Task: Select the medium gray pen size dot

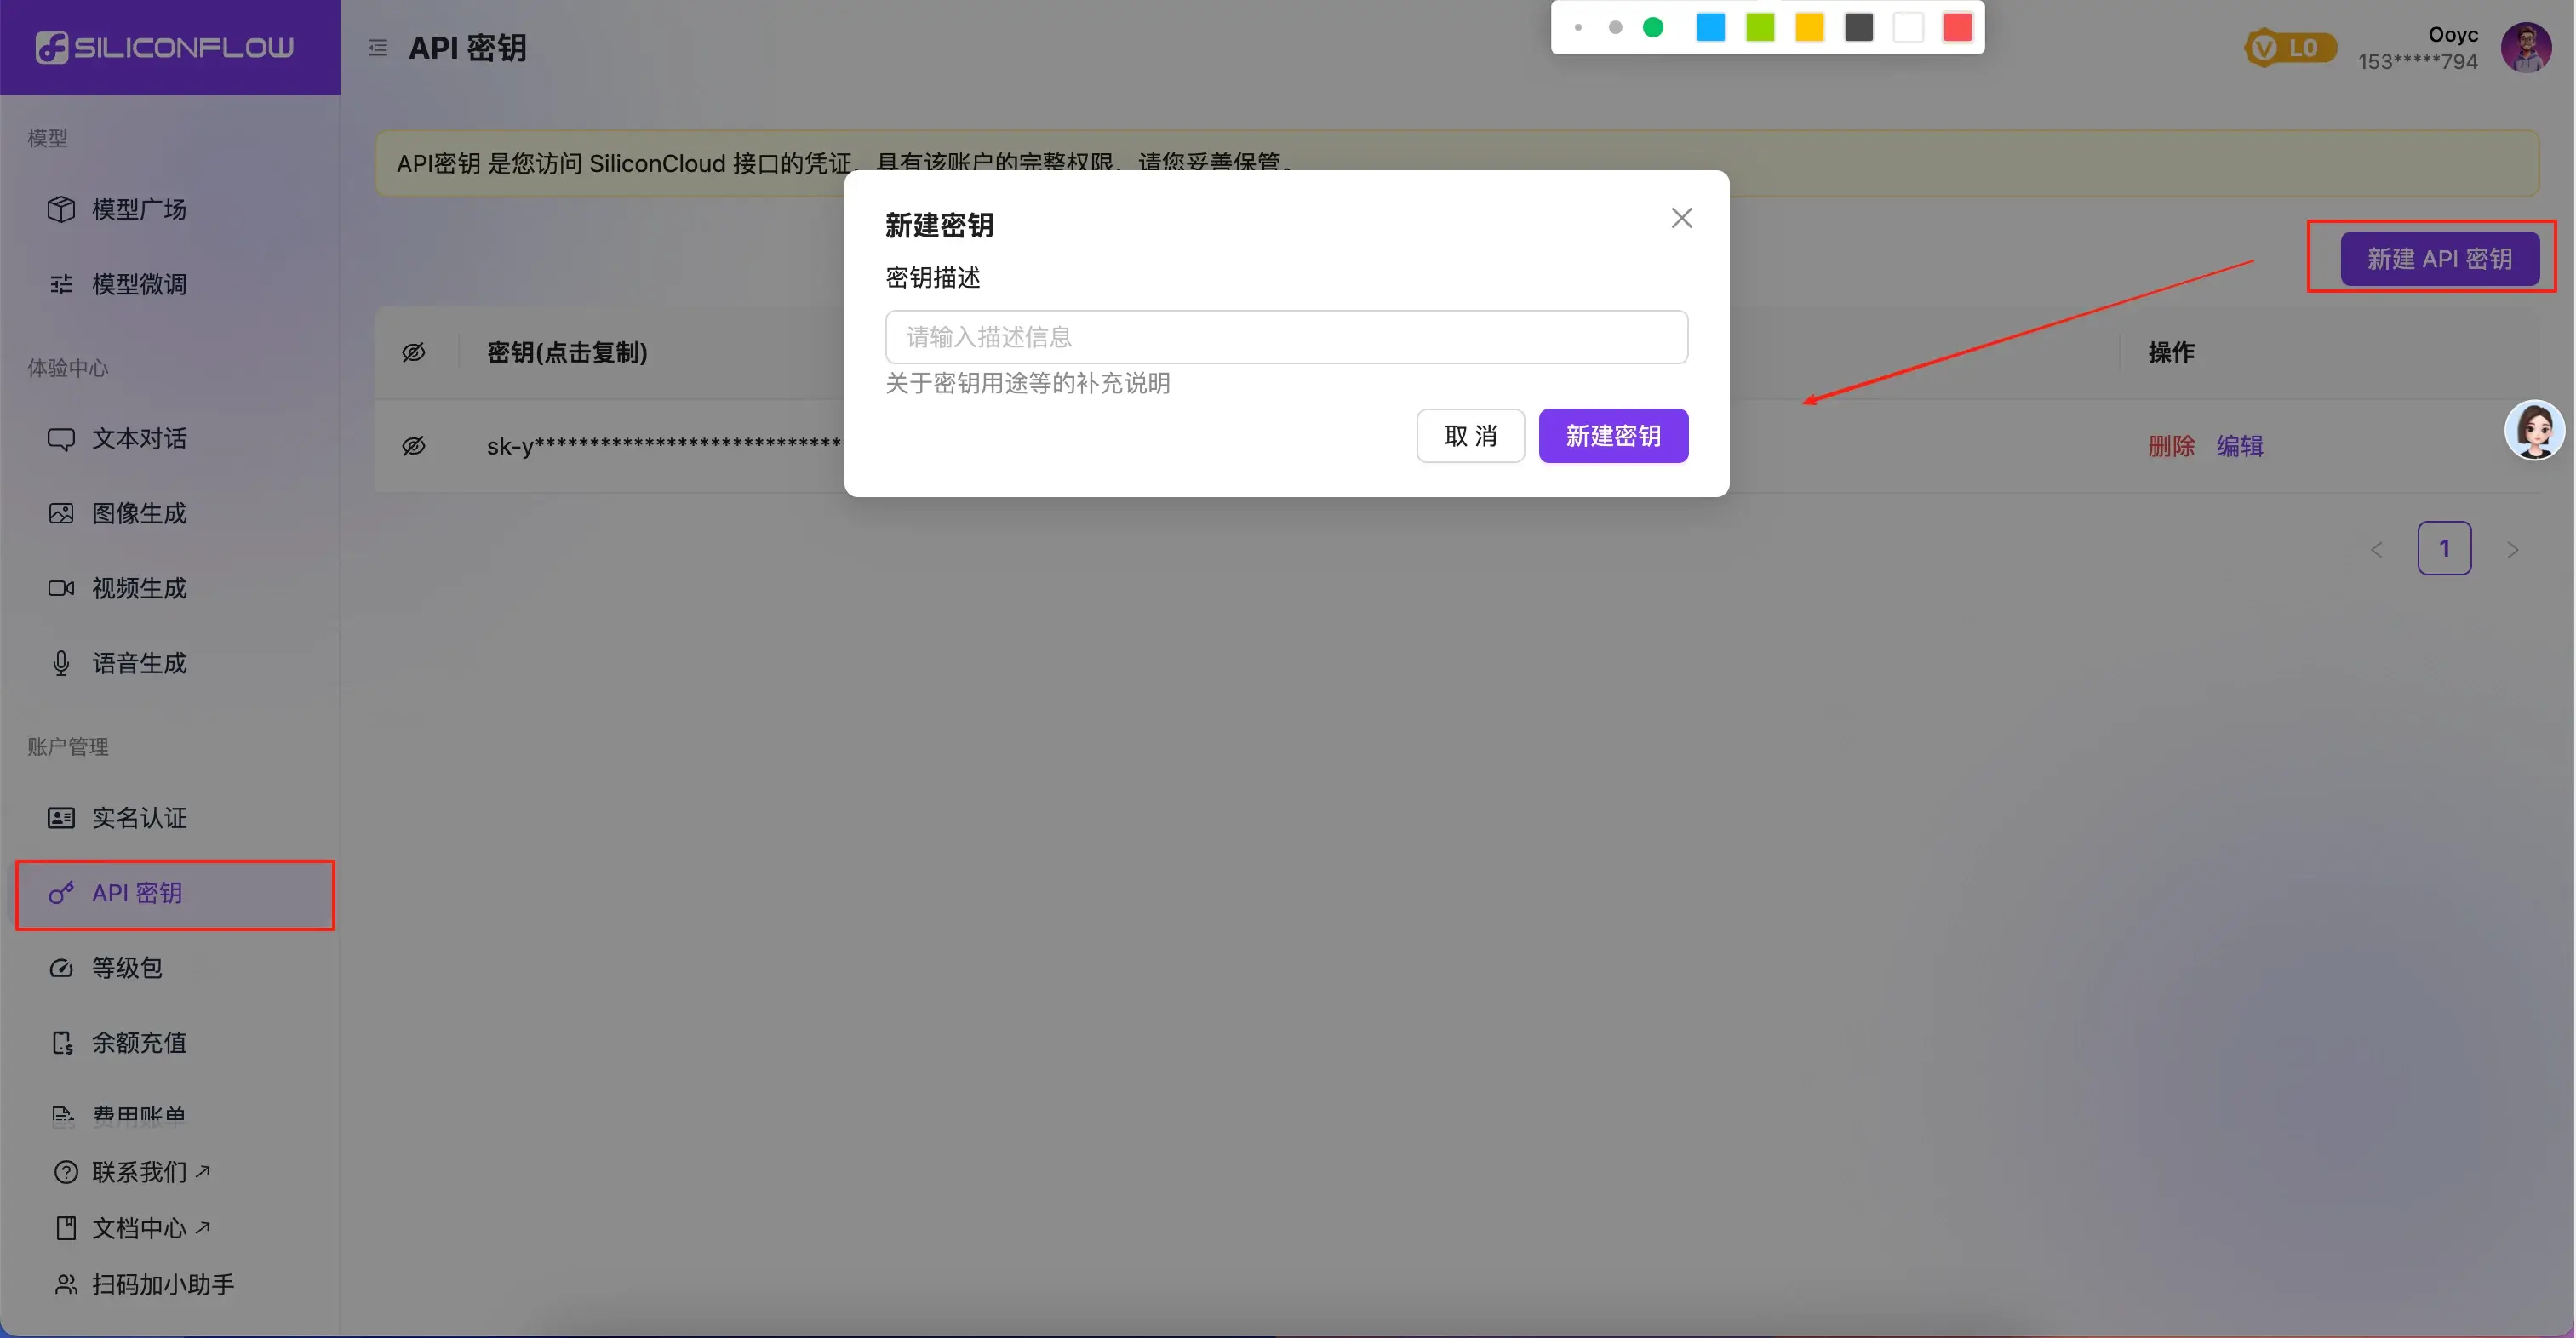Action: pos(1615,27)
